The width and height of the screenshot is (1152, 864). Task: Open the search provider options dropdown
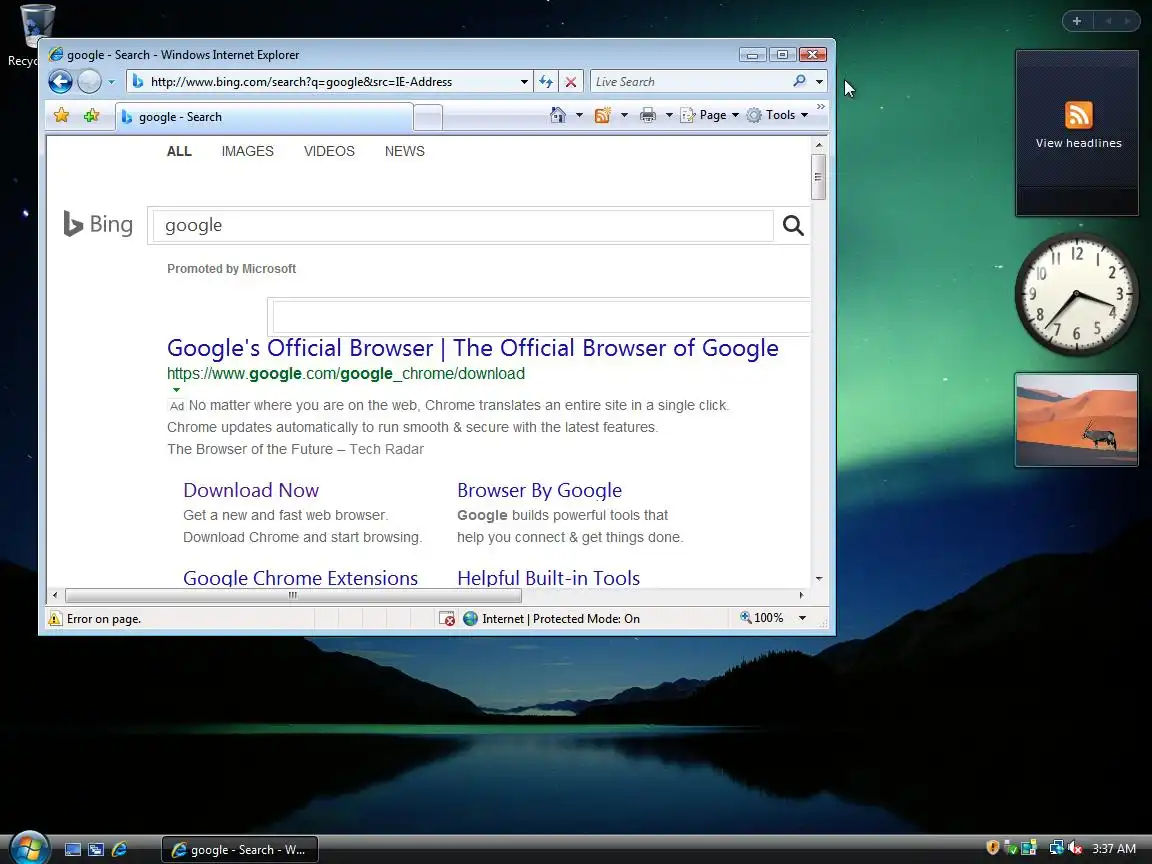point(819,82)
